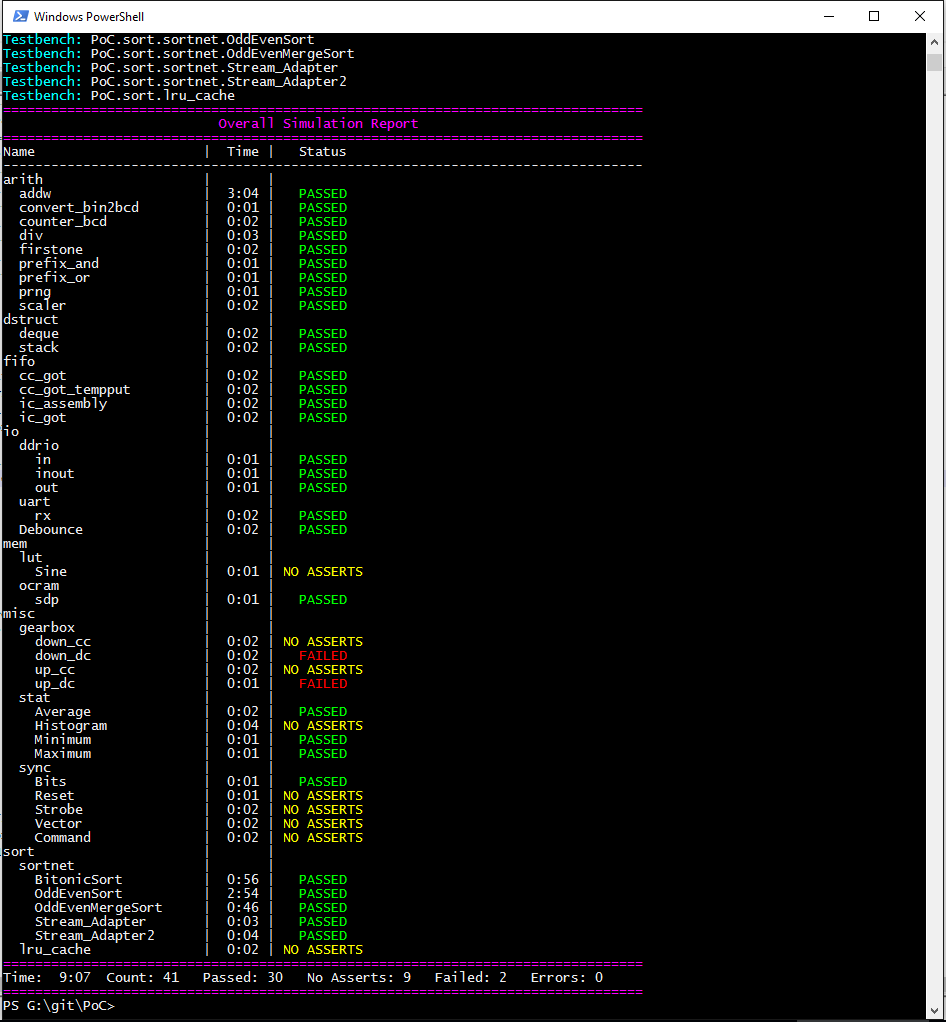This screenshot has height=1022, width=946.
Task: Click the 'uart' subgroup name
Action: pos(35,502)
